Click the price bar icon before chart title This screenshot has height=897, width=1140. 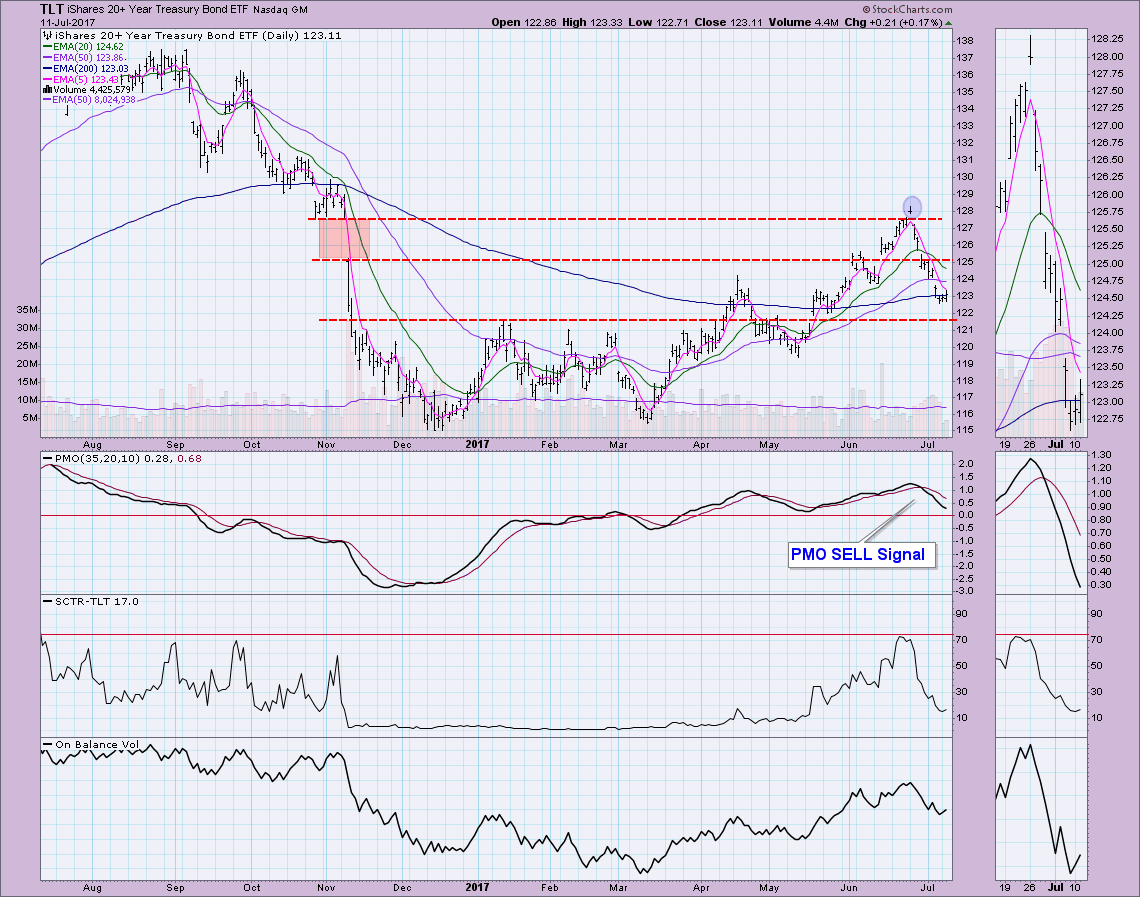(47, 34)
